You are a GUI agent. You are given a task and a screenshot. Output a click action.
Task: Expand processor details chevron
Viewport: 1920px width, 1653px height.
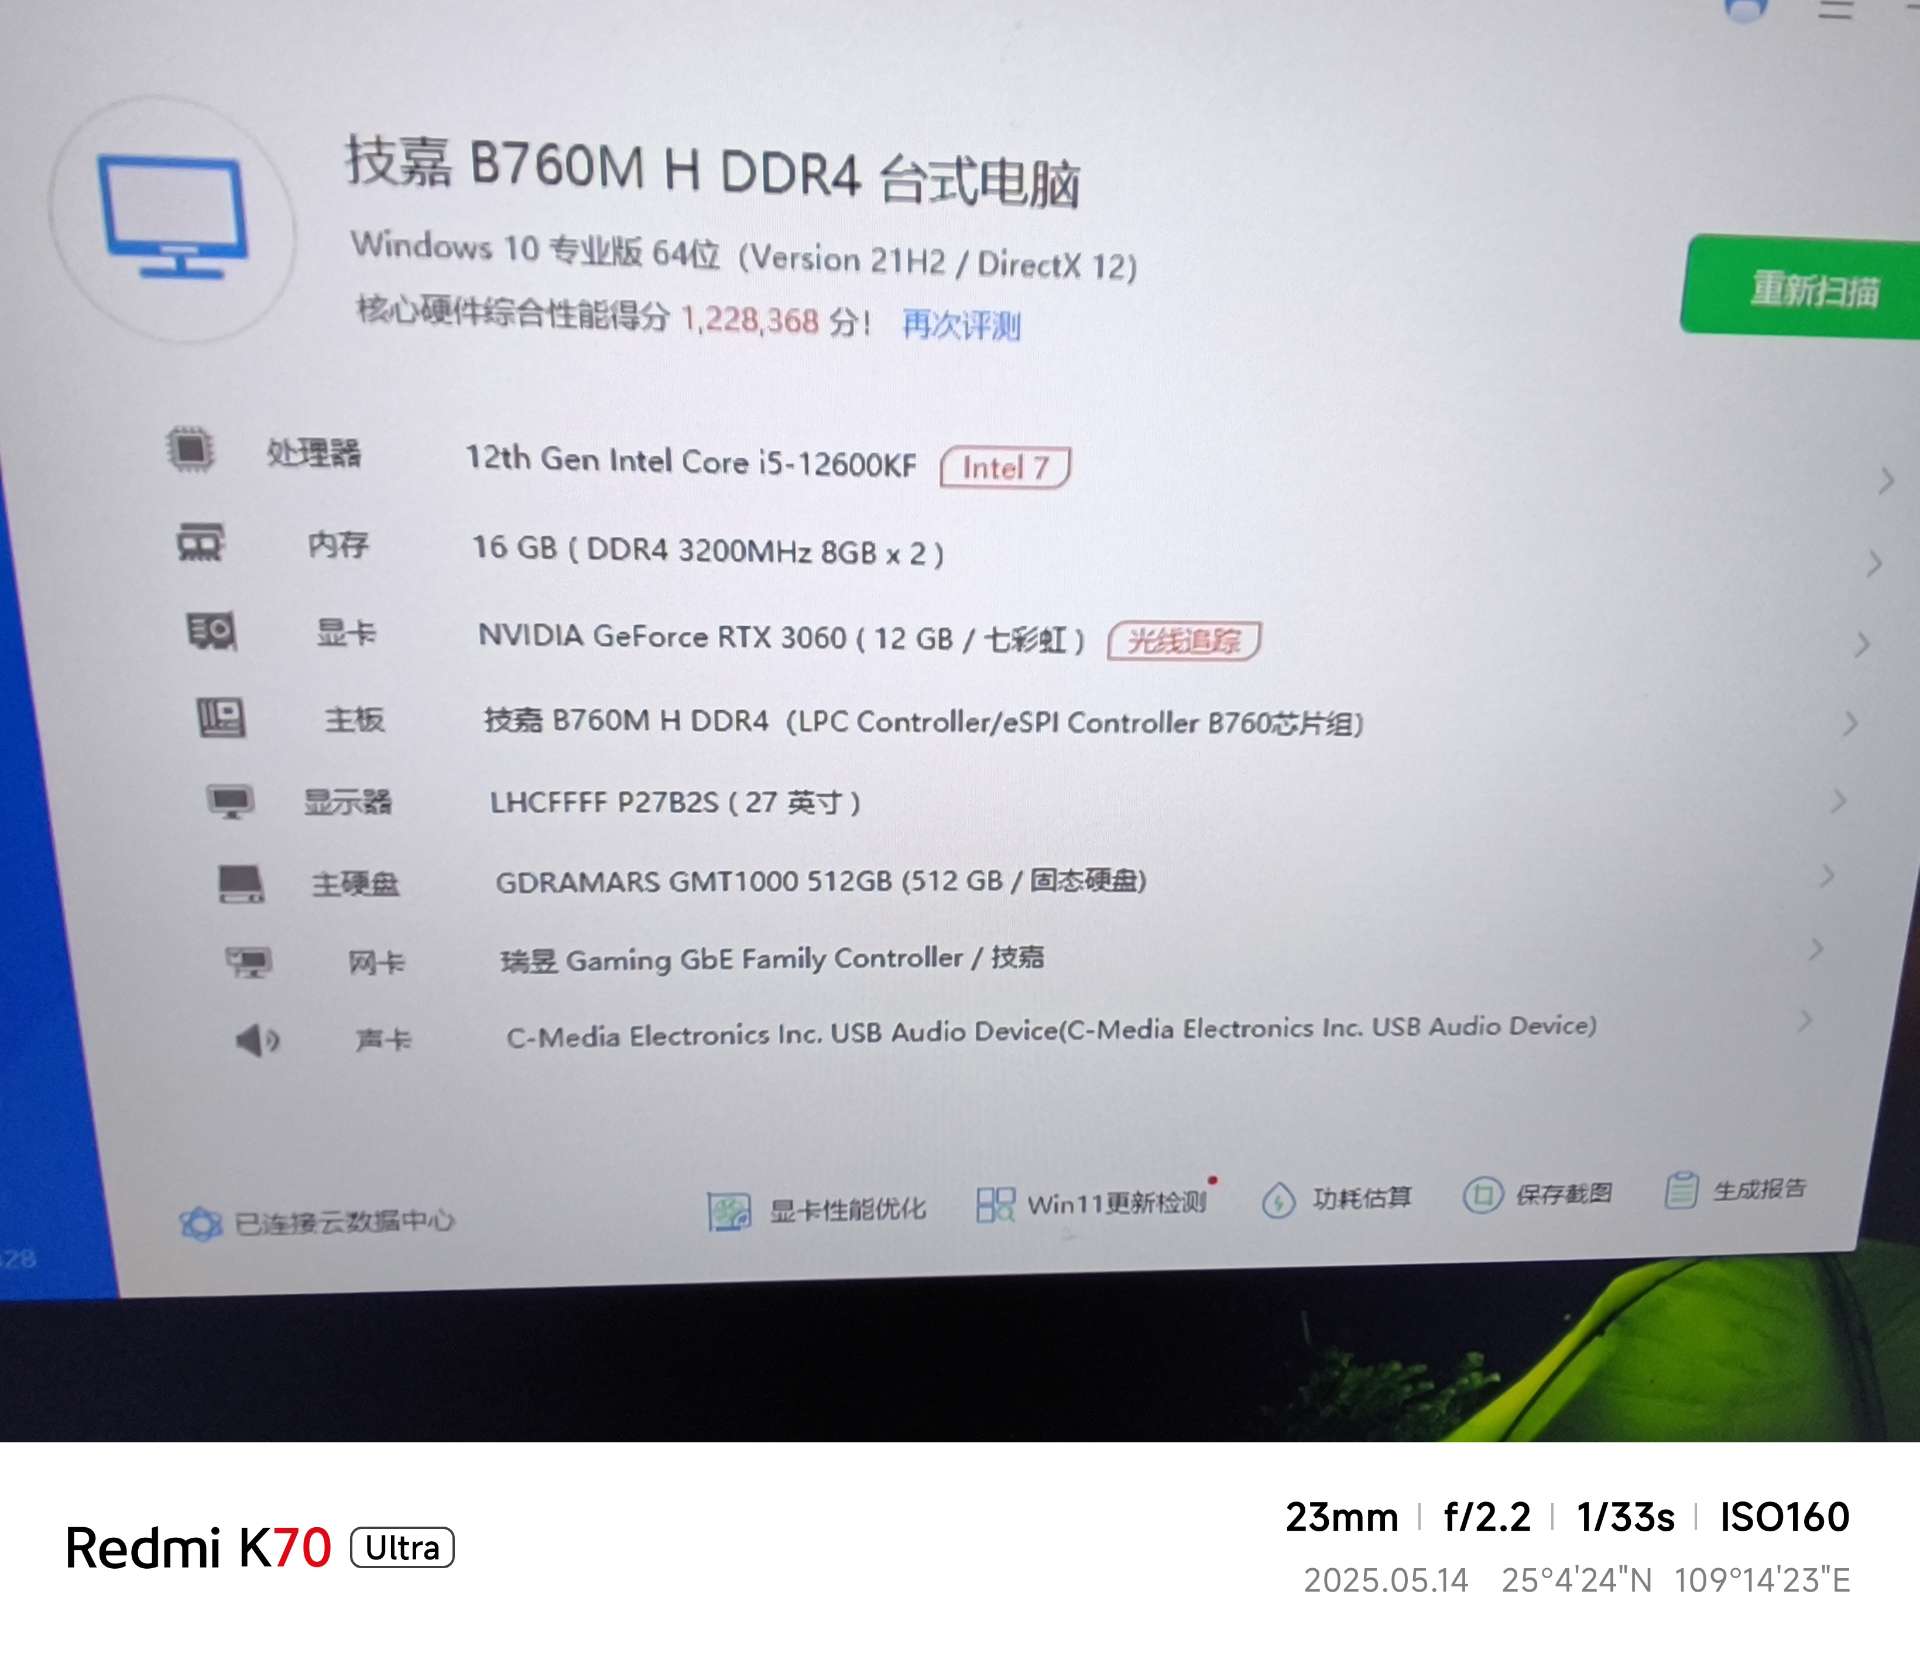[x=1886, y=481]
